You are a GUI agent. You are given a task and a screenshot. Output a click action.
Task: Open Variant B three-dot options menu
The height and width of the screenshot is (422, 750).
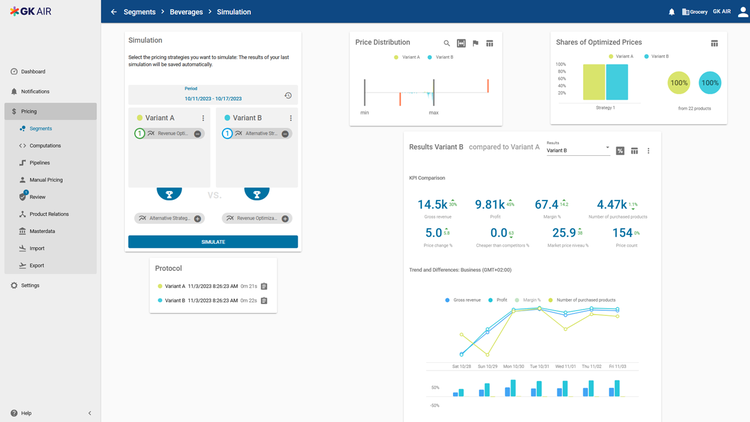[290, 118]
